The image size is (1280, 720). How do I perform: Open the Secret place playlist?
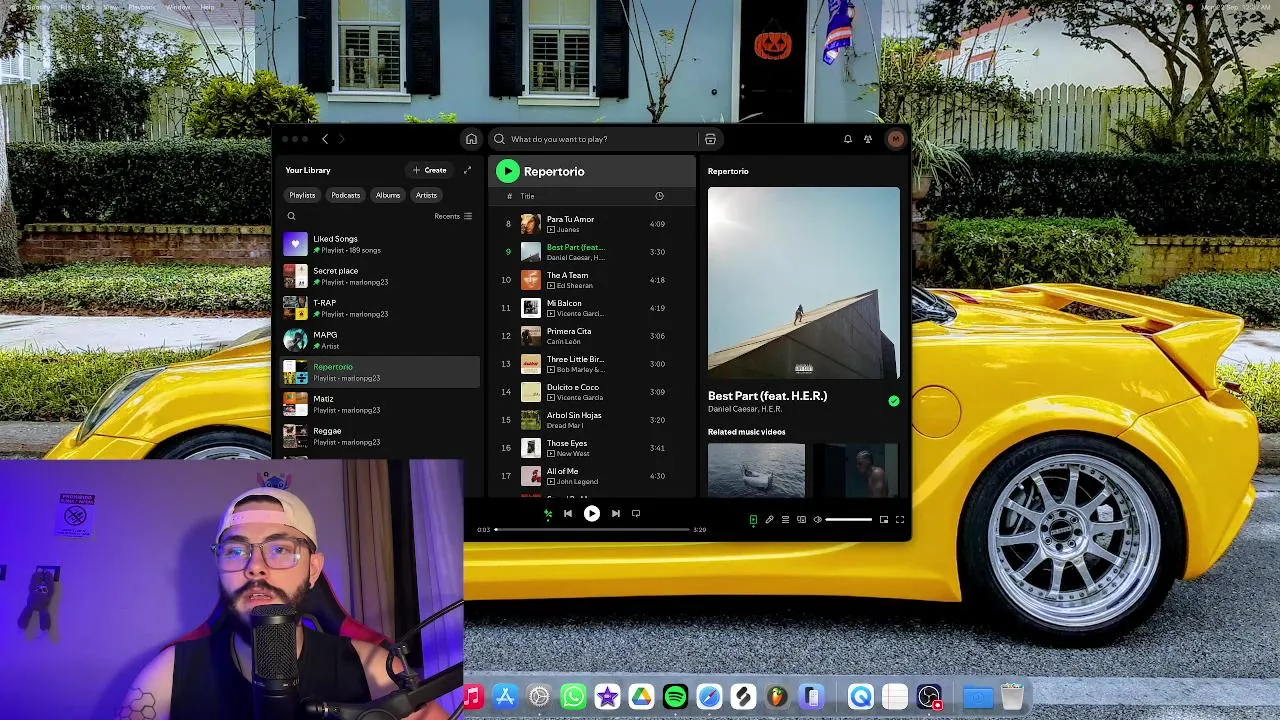pyautogui.click(x=380, y=276)
